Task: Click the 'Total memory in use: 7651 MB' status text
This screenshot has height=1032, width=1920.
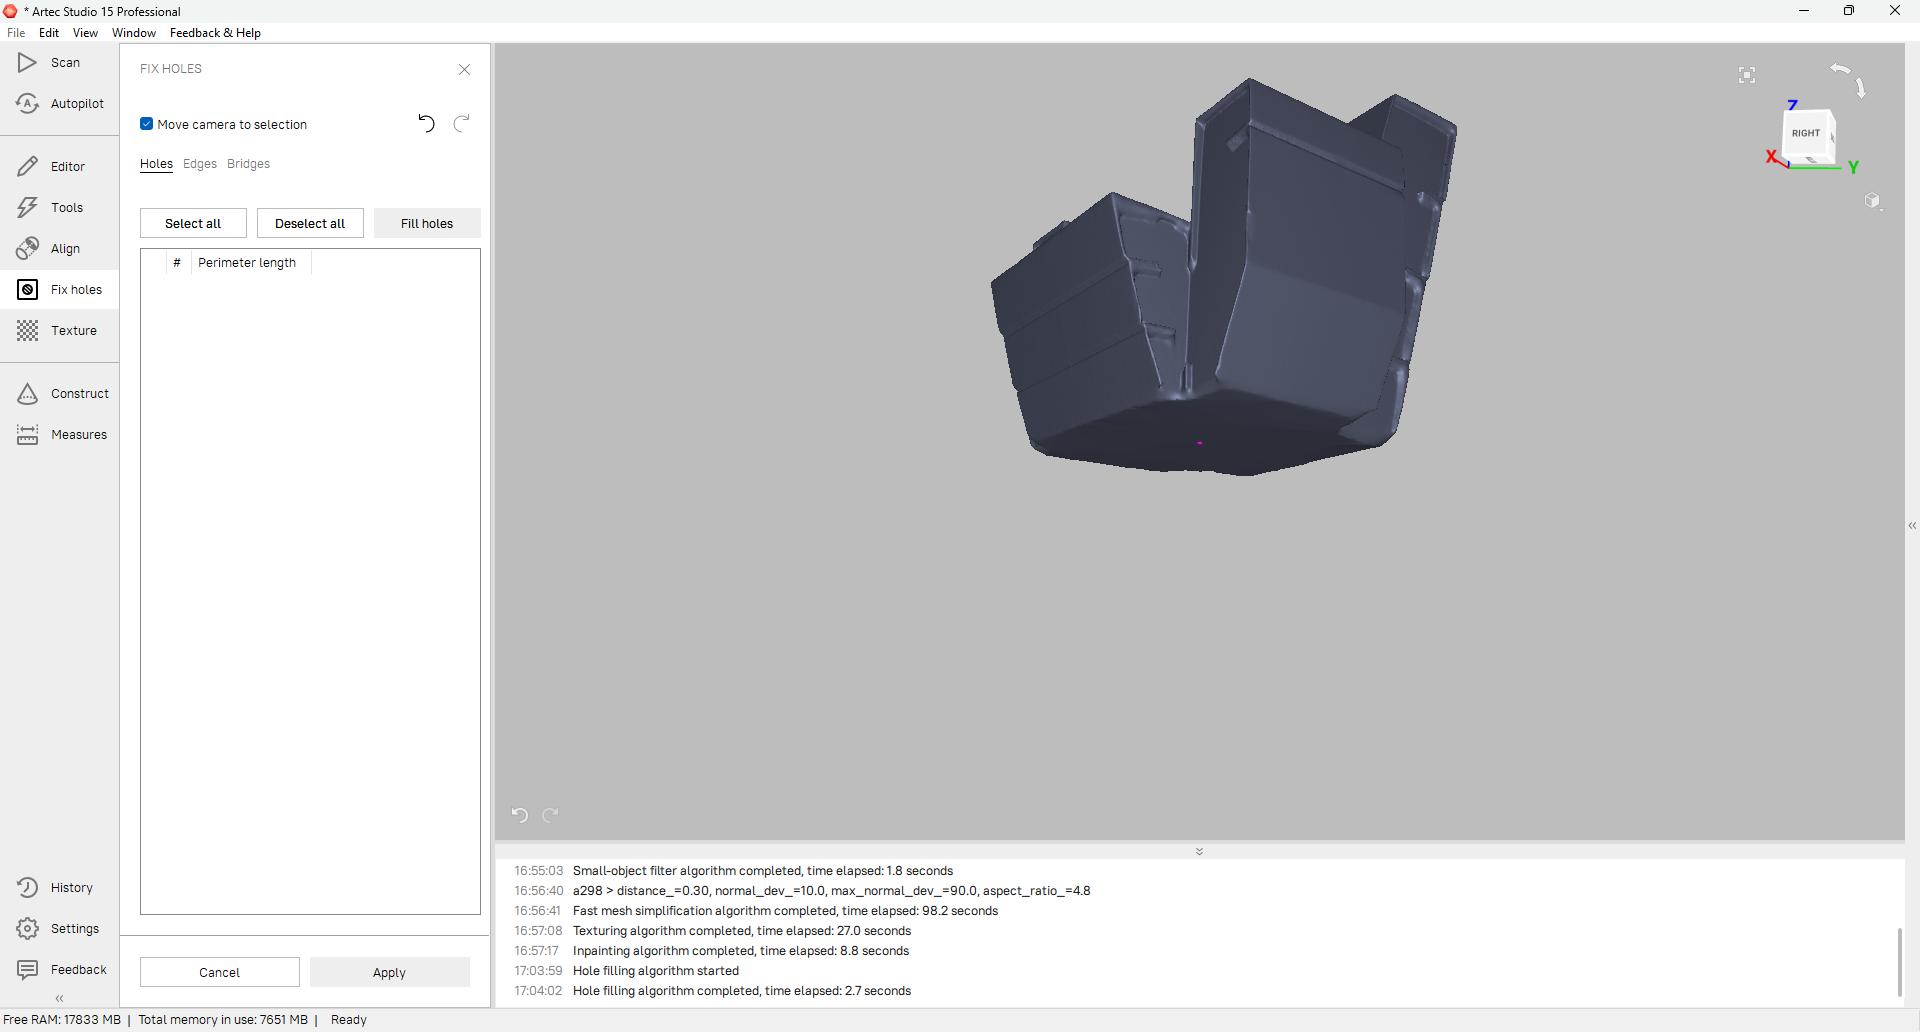Action: pos(223,1020)
